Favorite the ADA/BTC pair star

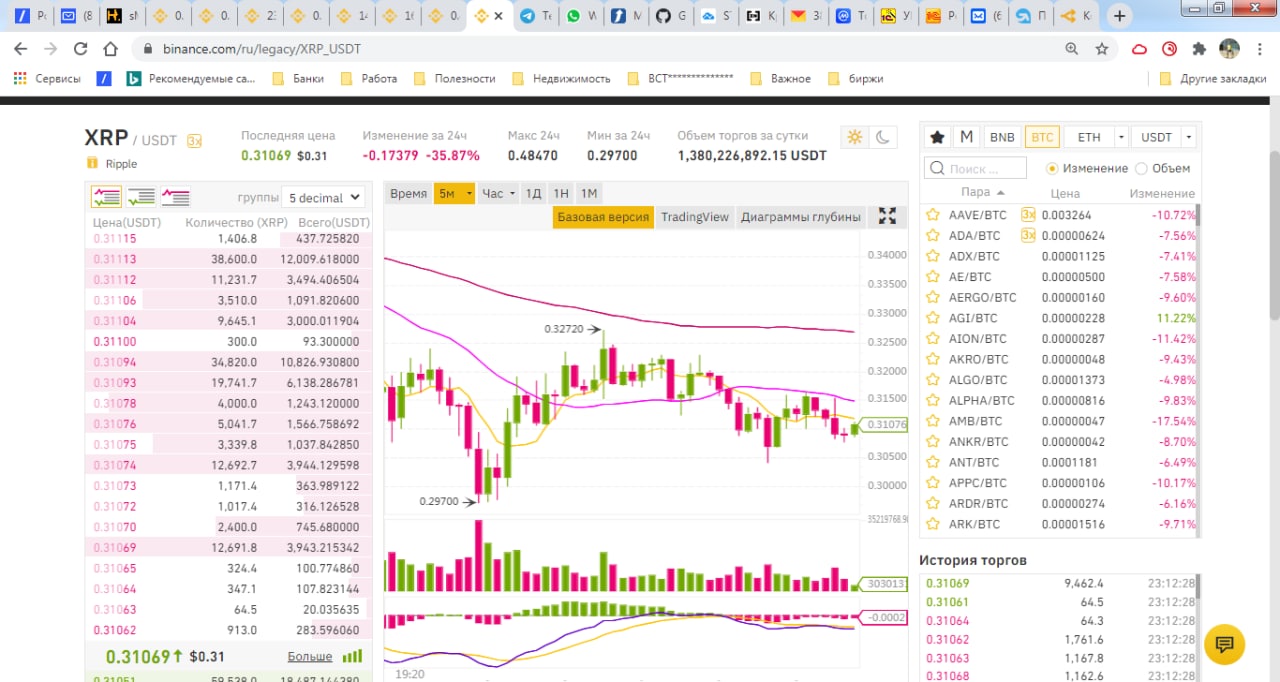point(933,236)
